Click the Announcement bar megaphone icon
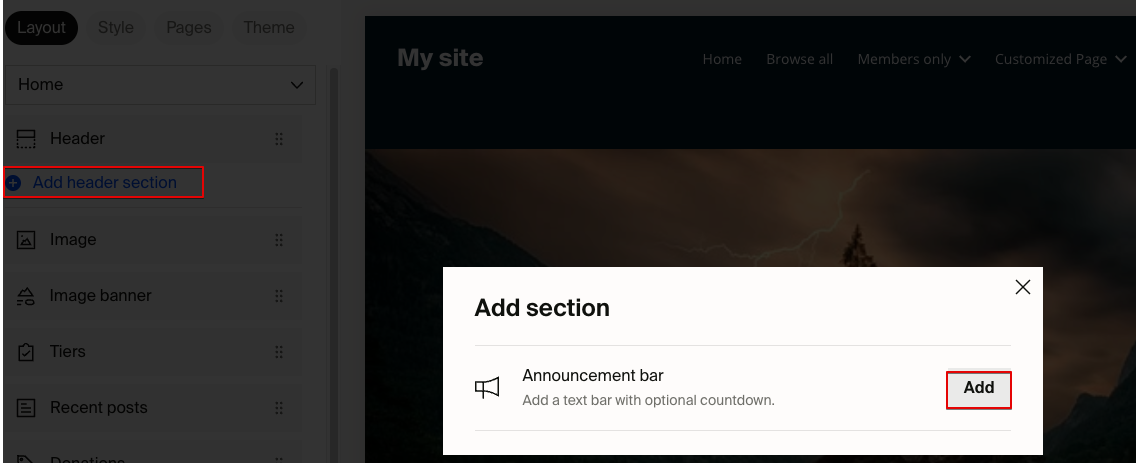The image size is (1136, 463). (x=487, y=388)
